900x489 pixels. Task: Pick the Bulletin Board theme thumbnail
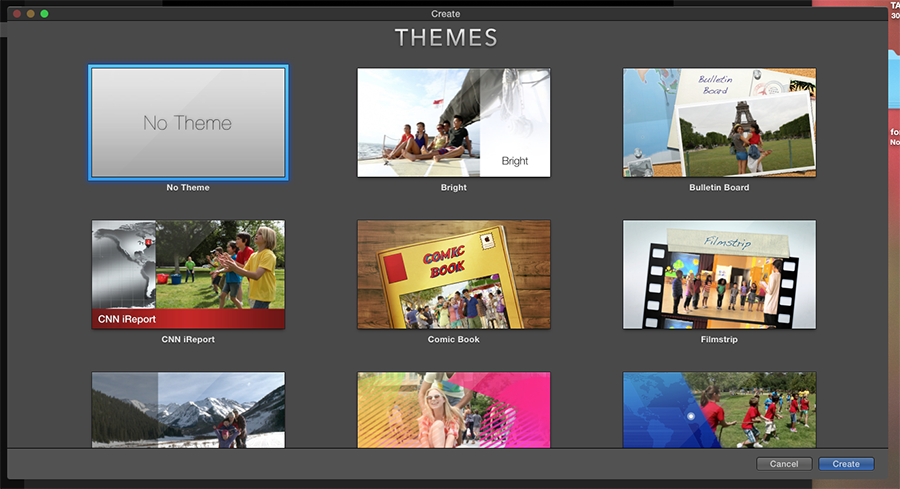(x=719, y=122)
